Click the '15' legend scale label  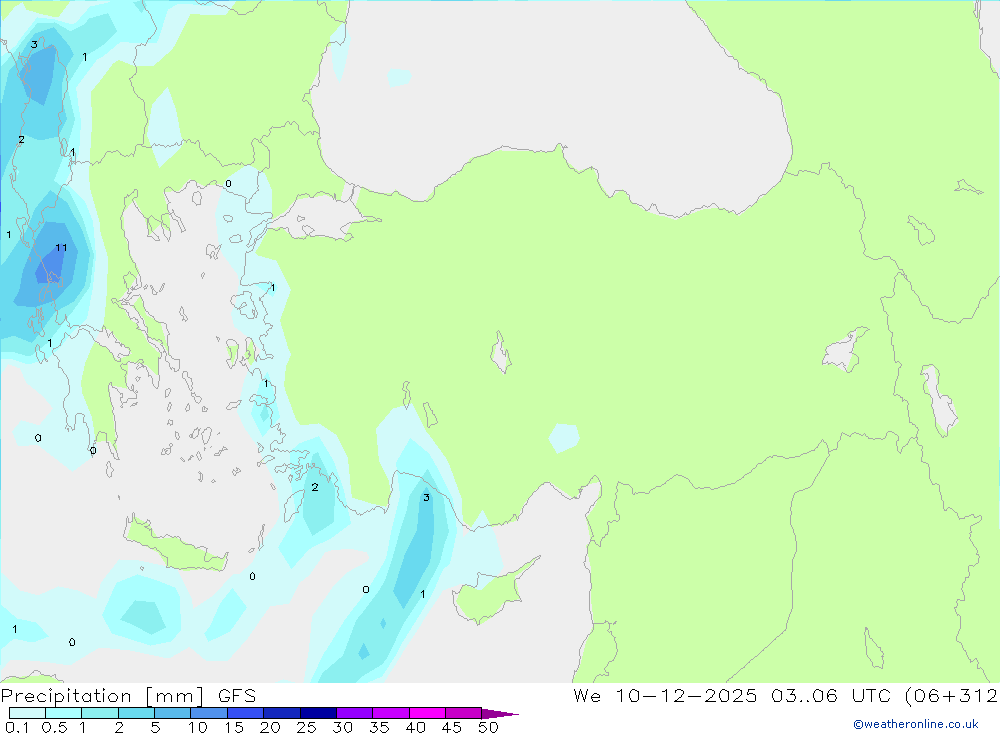click(x=234, y=727)
